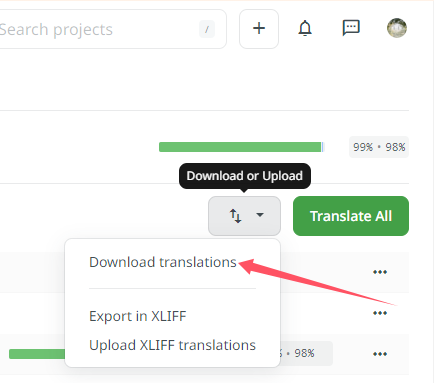Click the Download or Upload tooltip
434x383 pixels.
pos(245,176)
